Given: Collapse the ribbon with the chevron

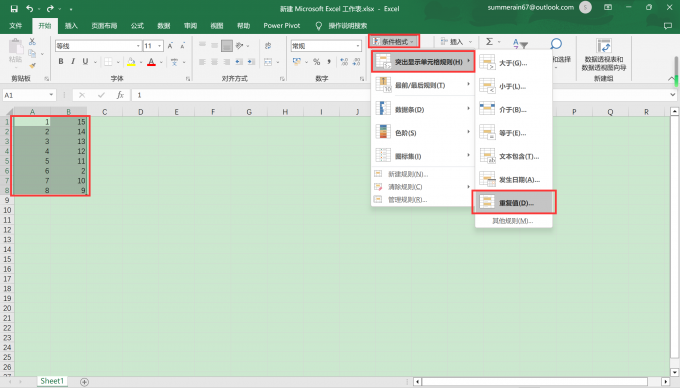Looking at the screenshot, I should (x=671, y=78).
